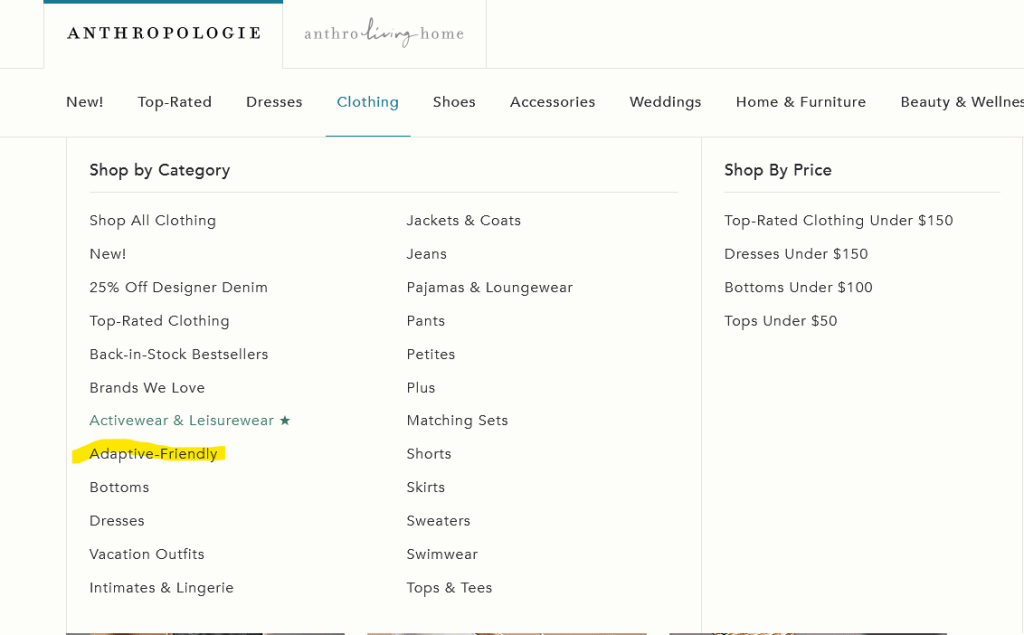
Task: Open the New! navigation menu
Action: (85, 102)
